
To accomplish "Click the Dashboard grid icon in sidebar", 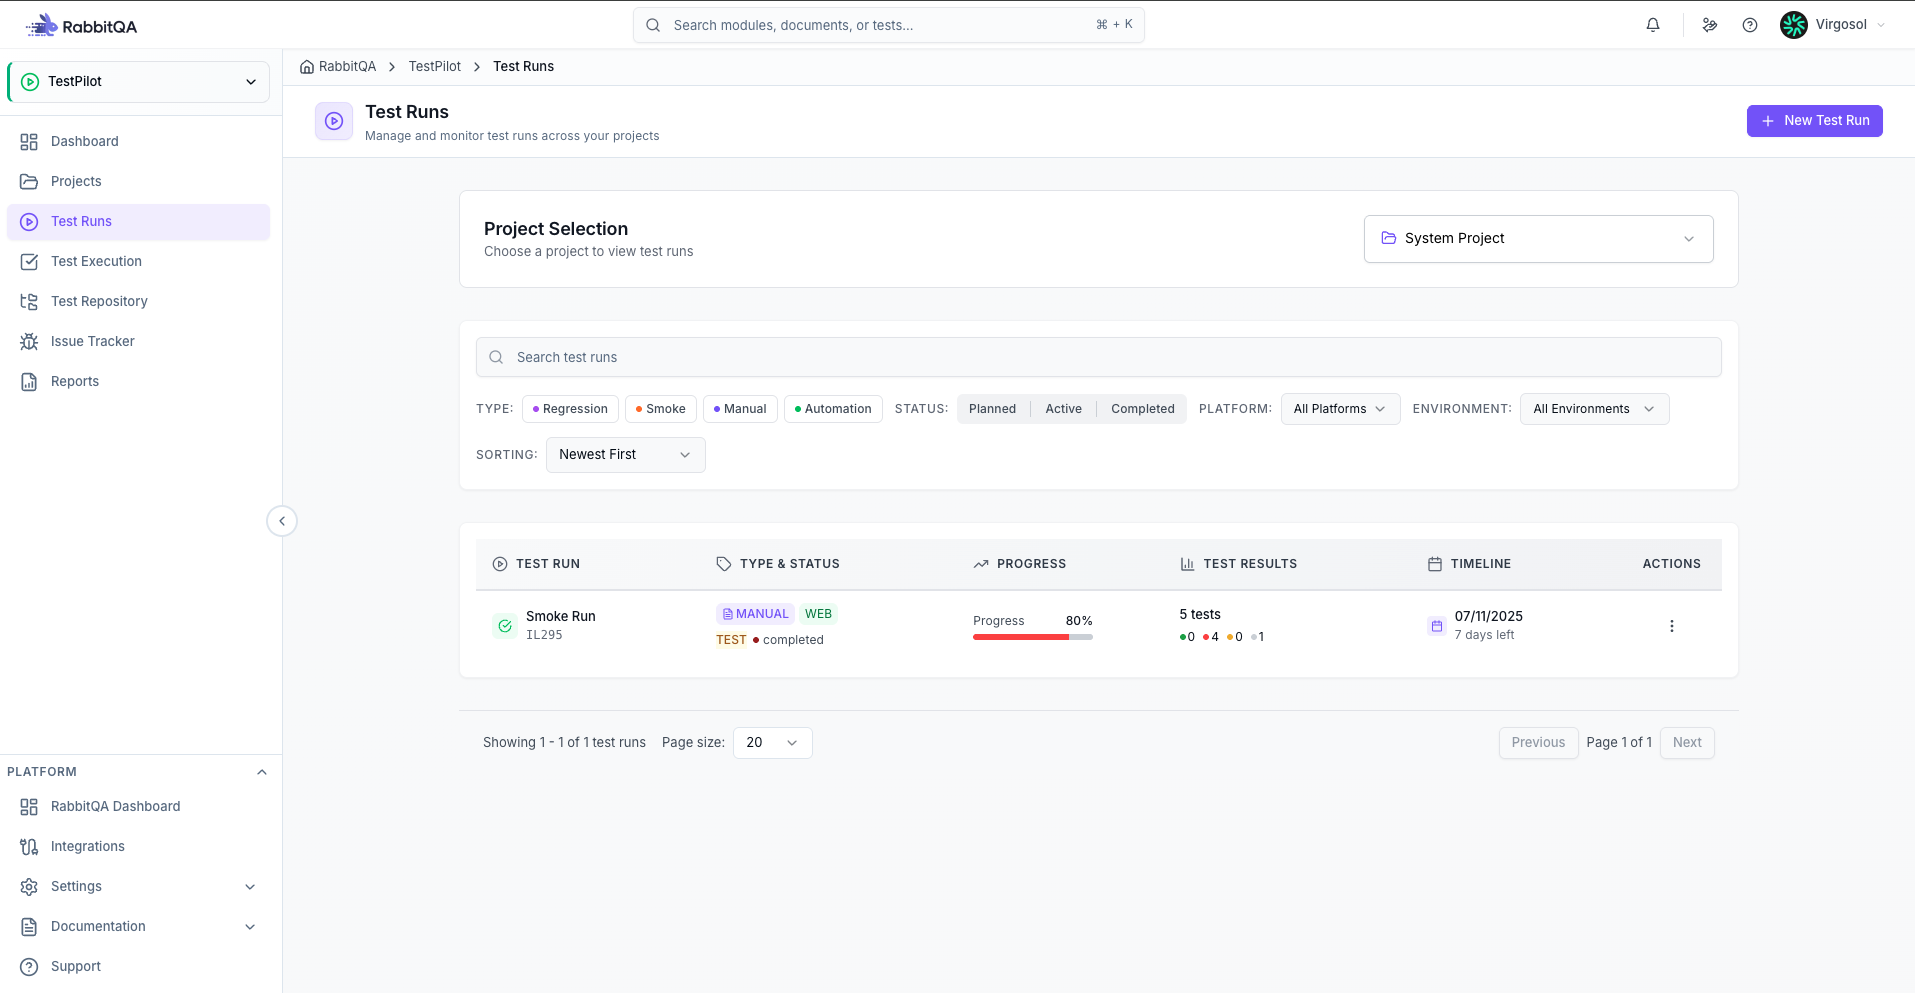I will coord(29,142).
